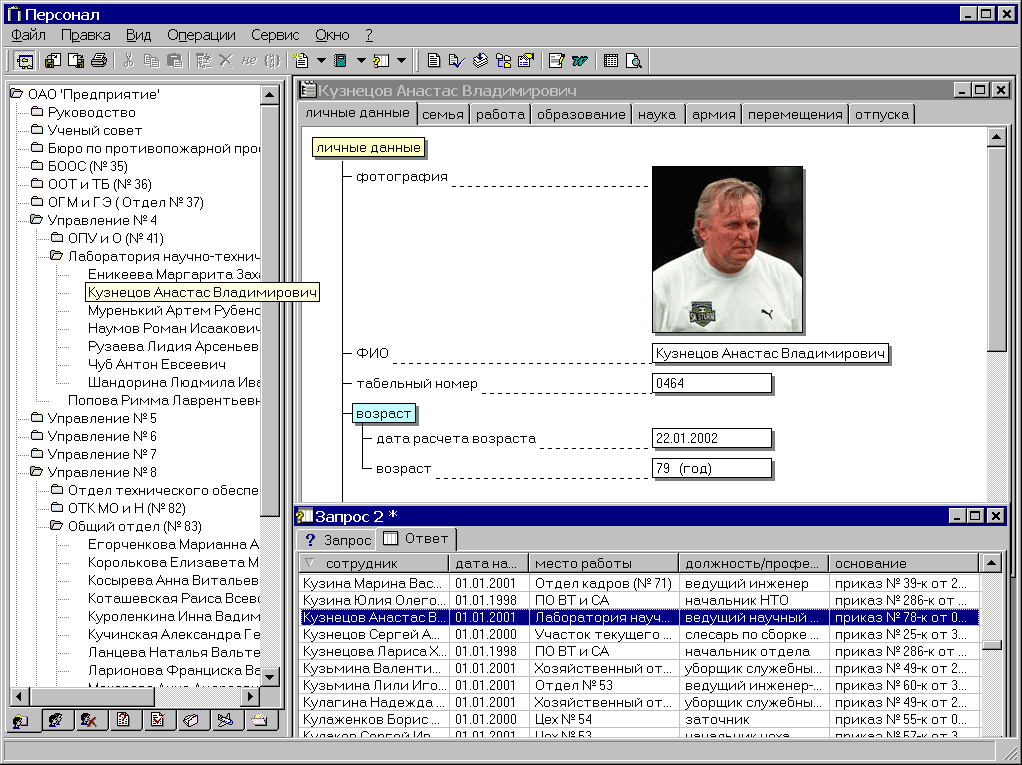
Task: Open the dropdown arrow beside the book icon
Action: (x=361, y=60)
